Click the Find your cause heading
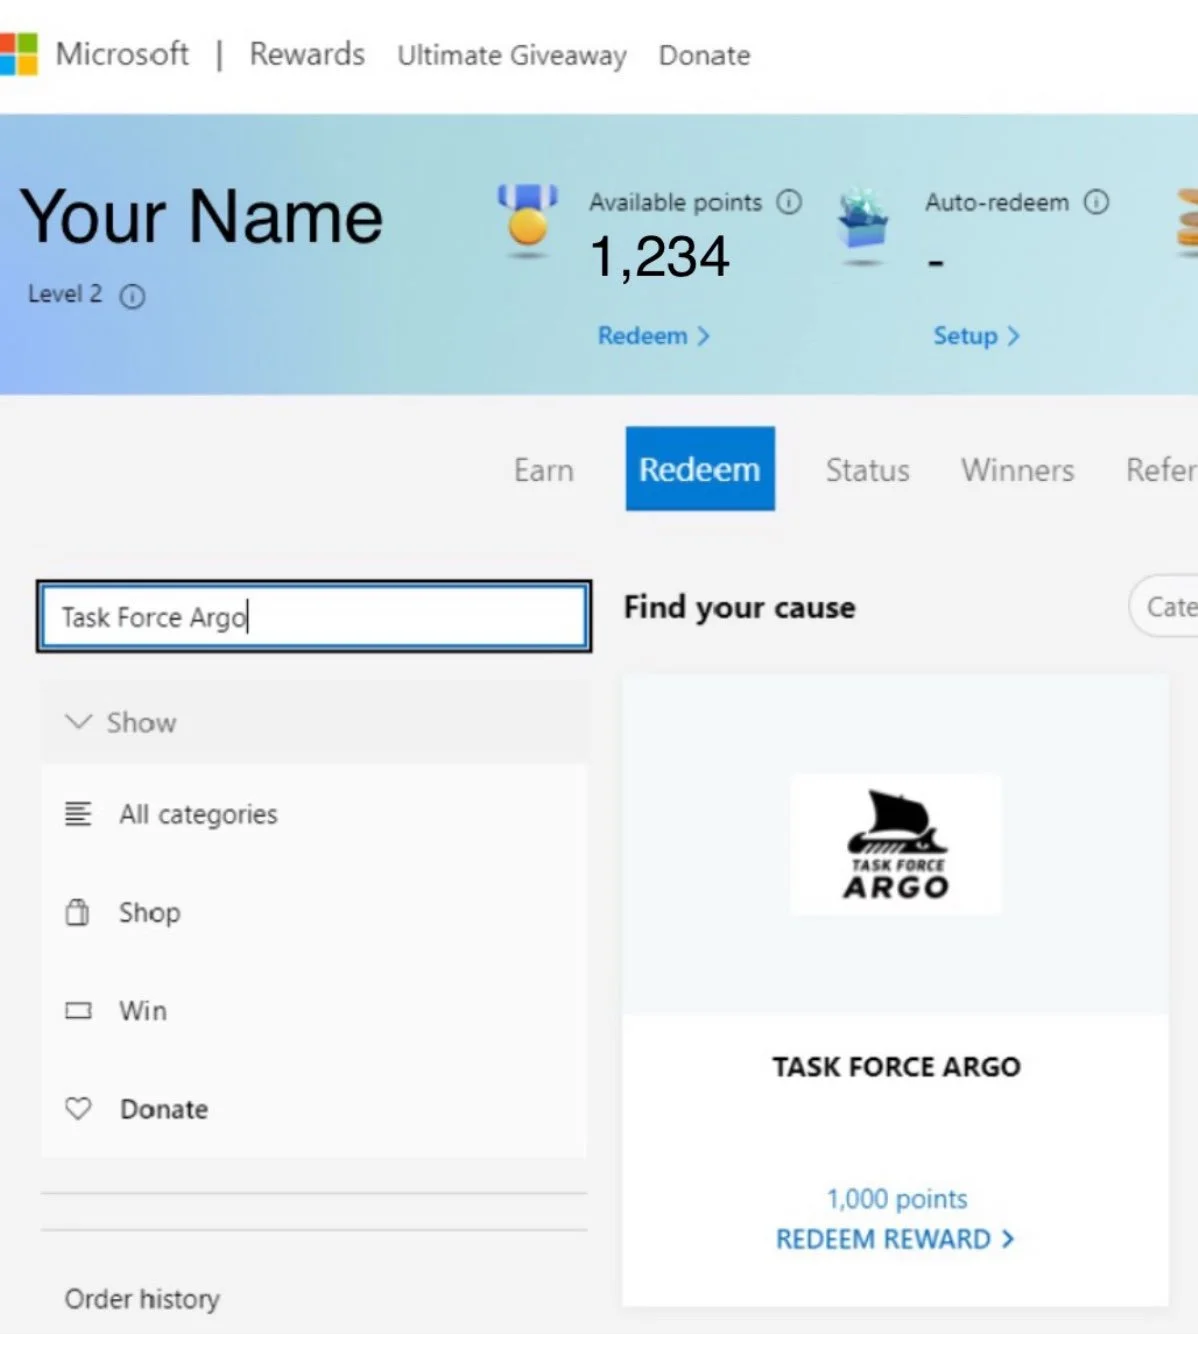The image size is (1198, 1347). (740, 607)
